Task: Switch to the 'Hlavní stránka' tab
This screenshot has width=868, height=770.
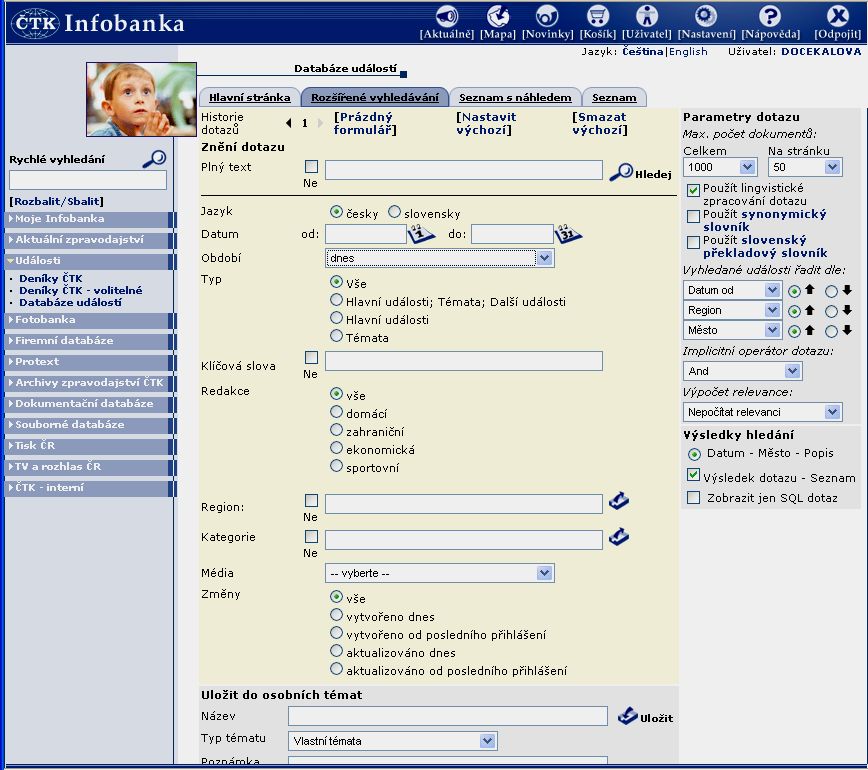Action: (x=249, y=98)
